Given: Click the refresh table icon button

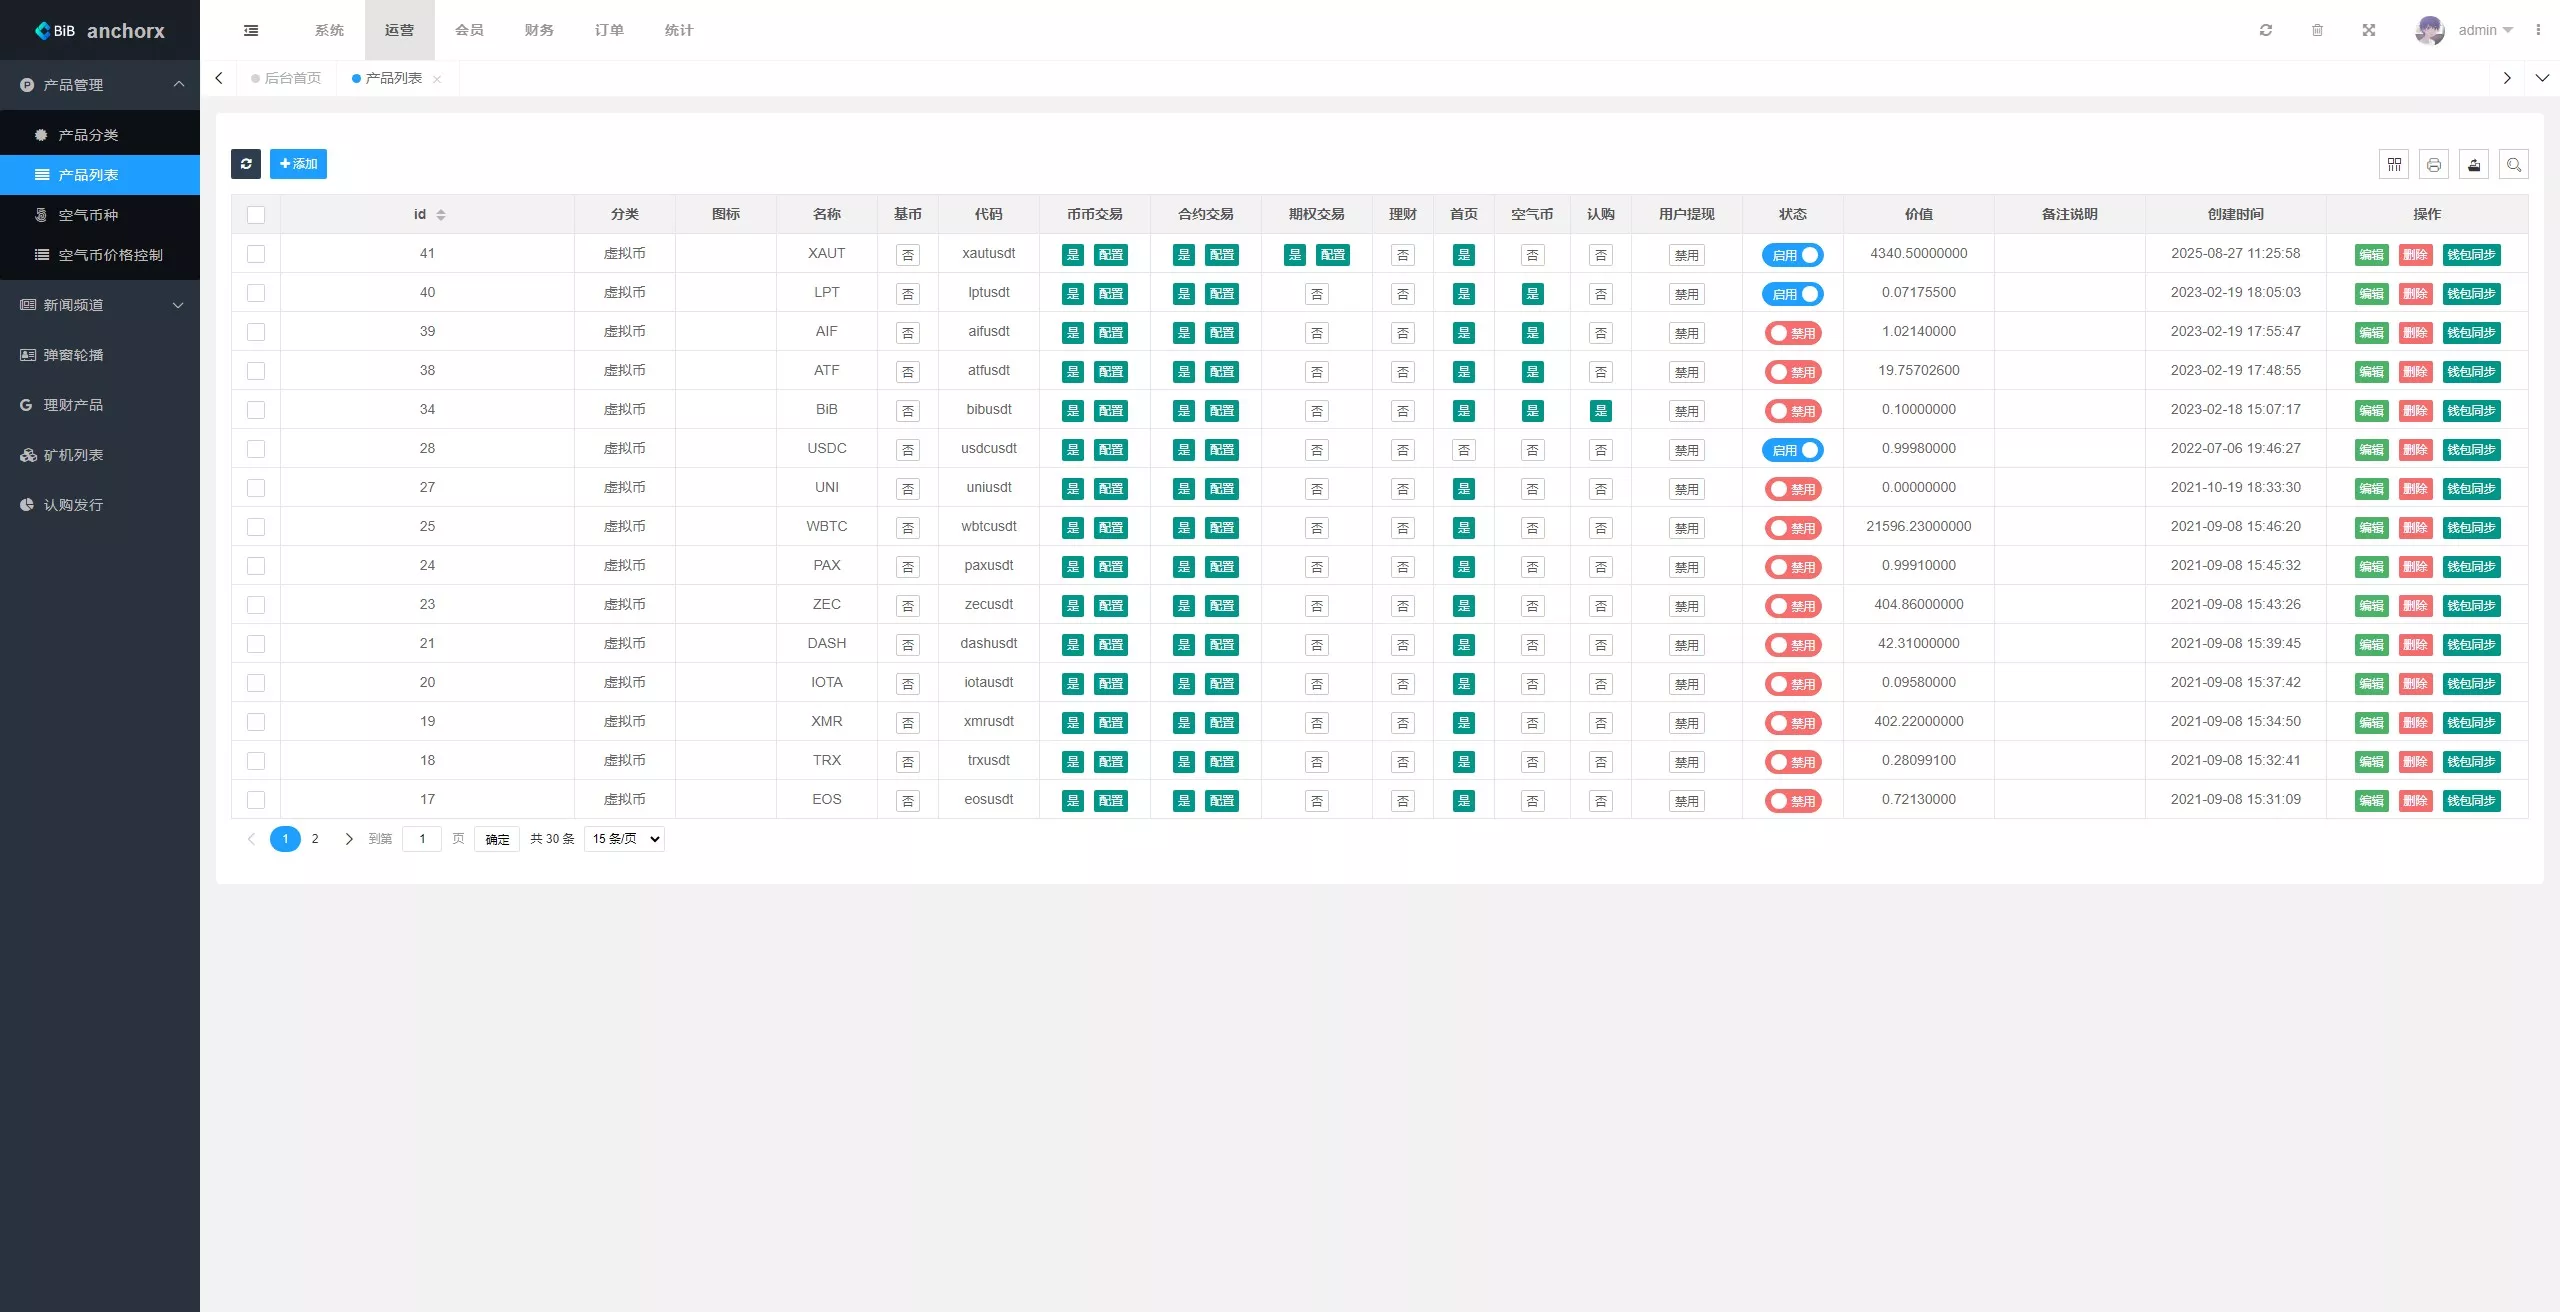Looking at the screenshot, I should pyautogui.click(x=246, y=164).
